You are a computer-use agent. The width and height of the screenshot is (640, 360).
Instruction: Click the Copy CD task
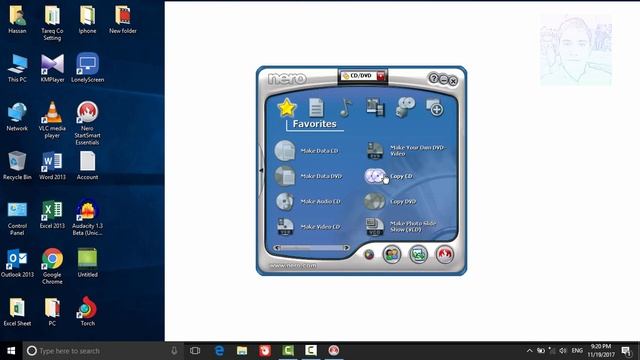point(389,176)
